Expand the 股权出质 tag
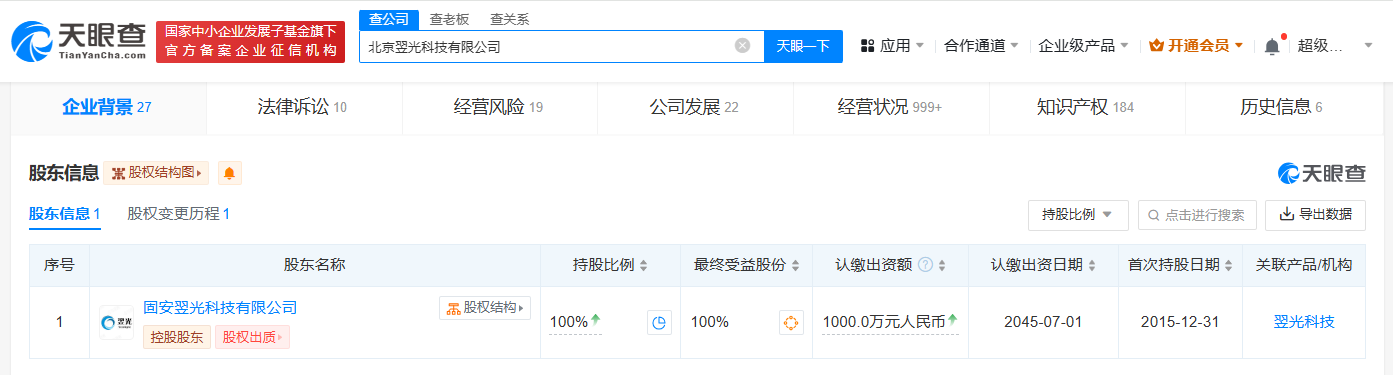This screenshot has height=375, width=1393. (252, 338)
